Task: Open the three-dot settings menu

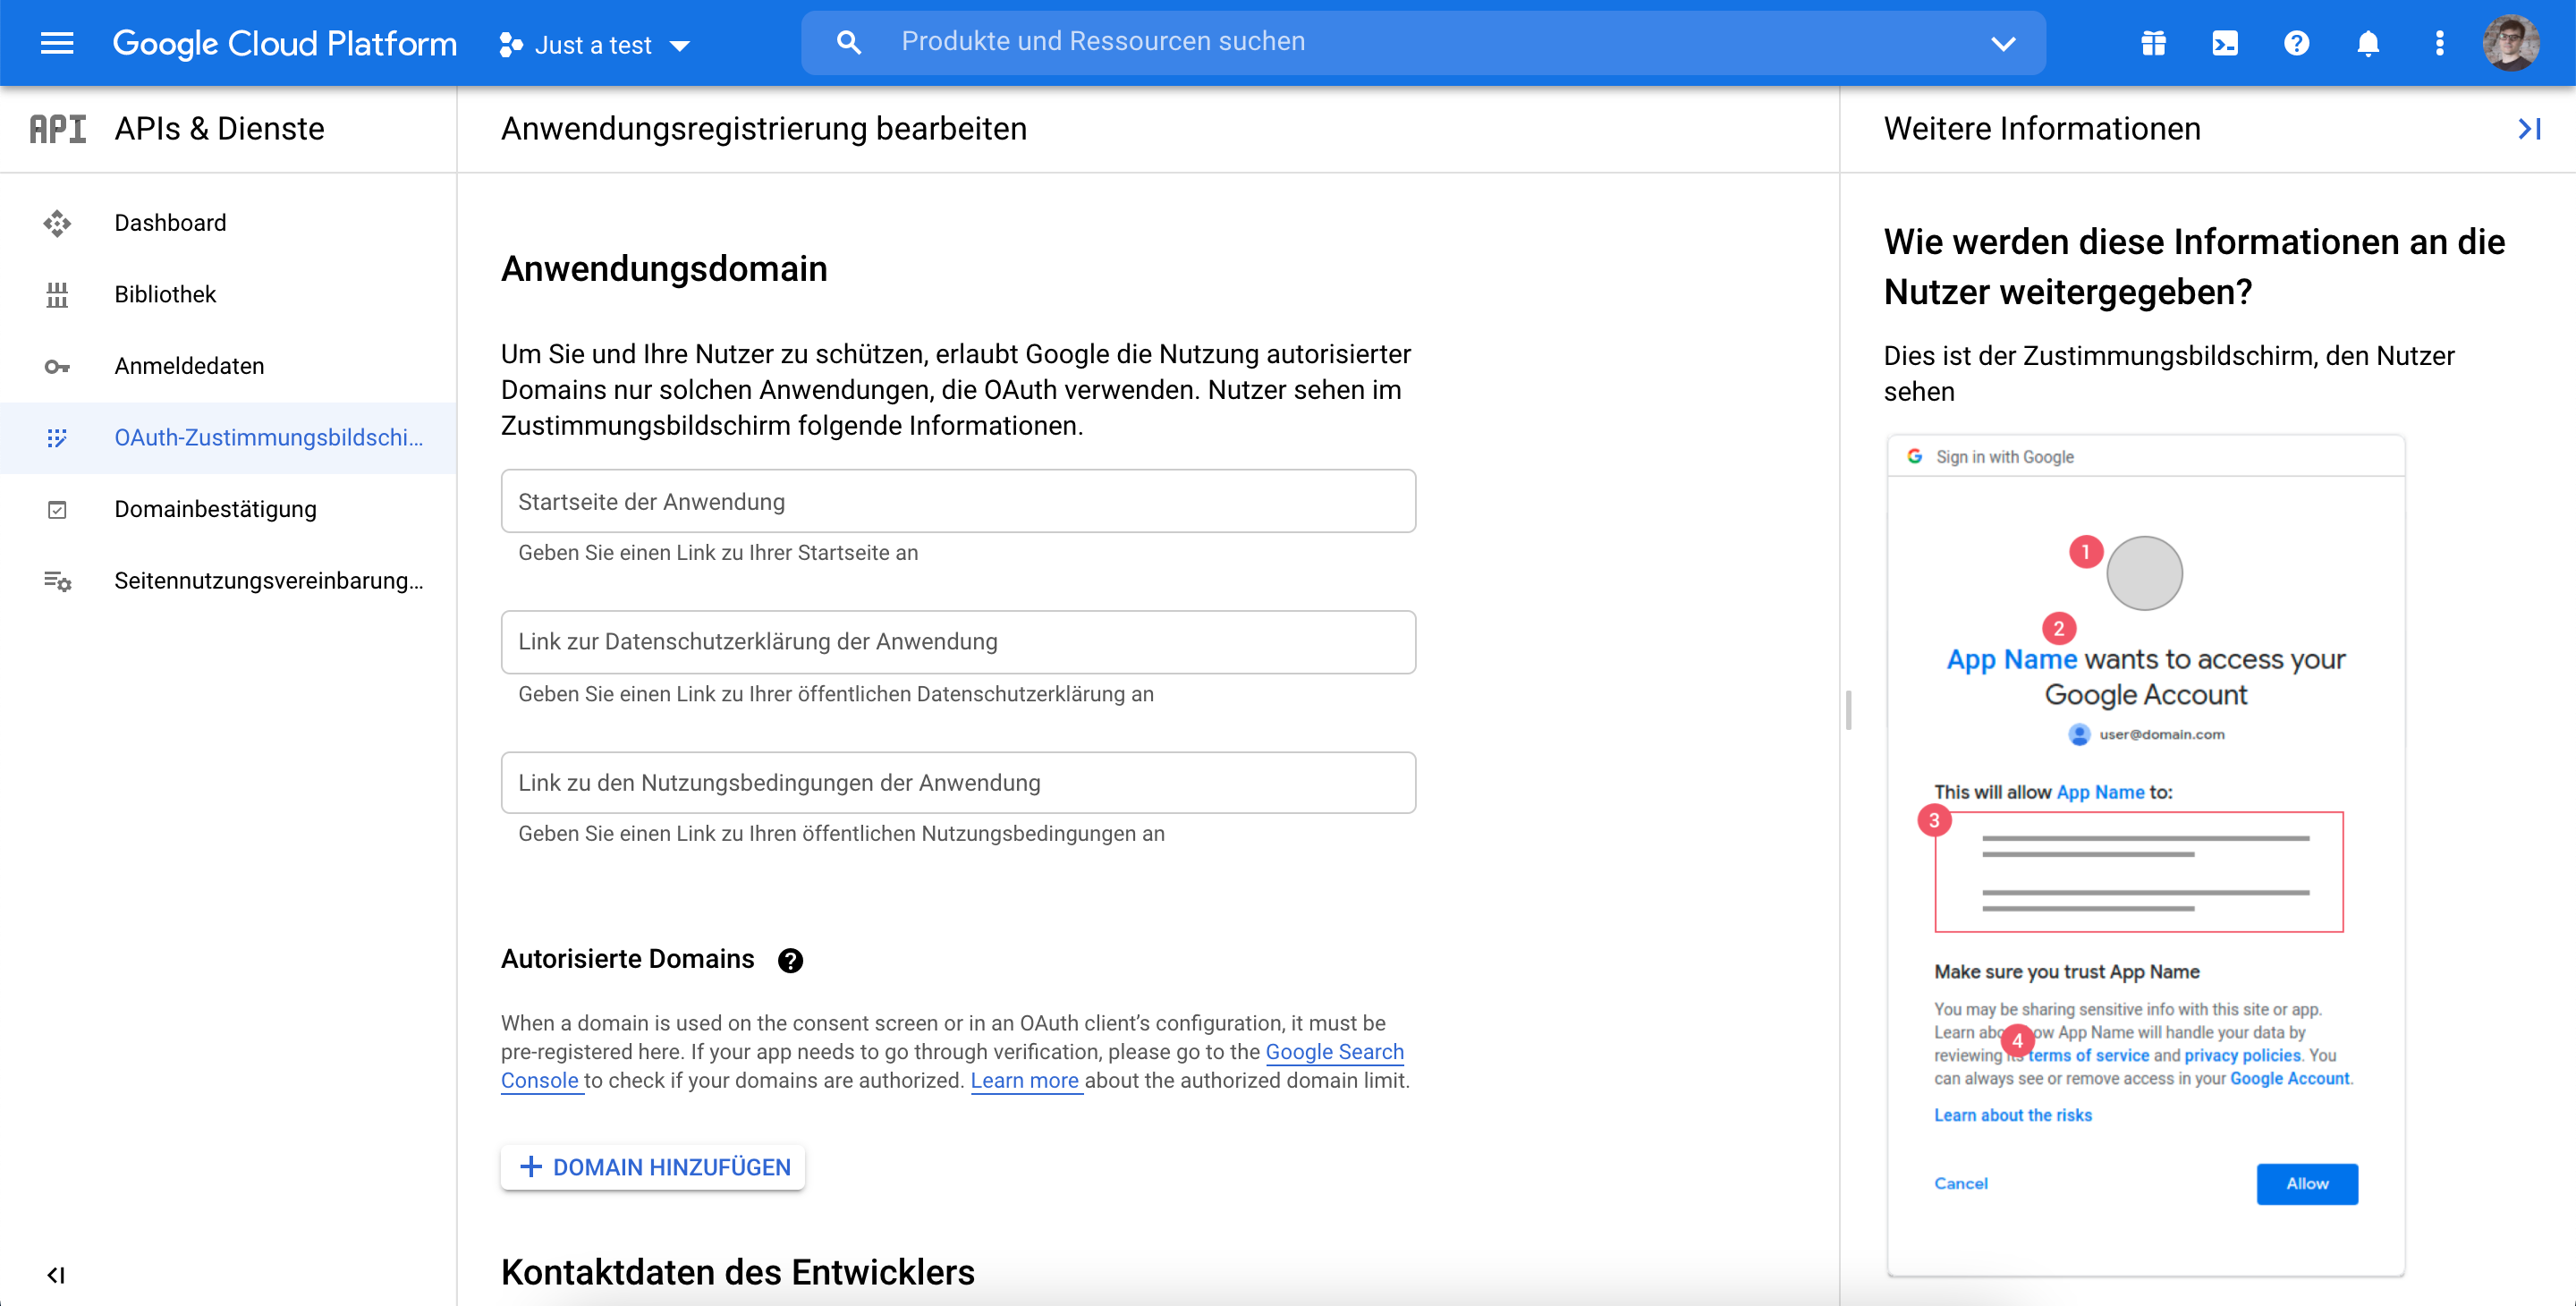Action: 2439,43
